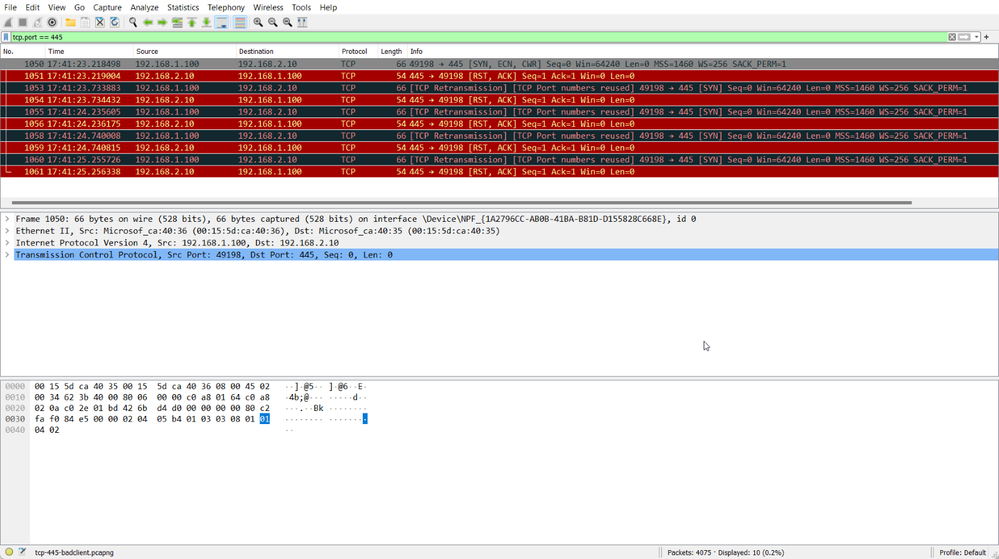
Task: Restart the current capture
Action: point(38,22)
